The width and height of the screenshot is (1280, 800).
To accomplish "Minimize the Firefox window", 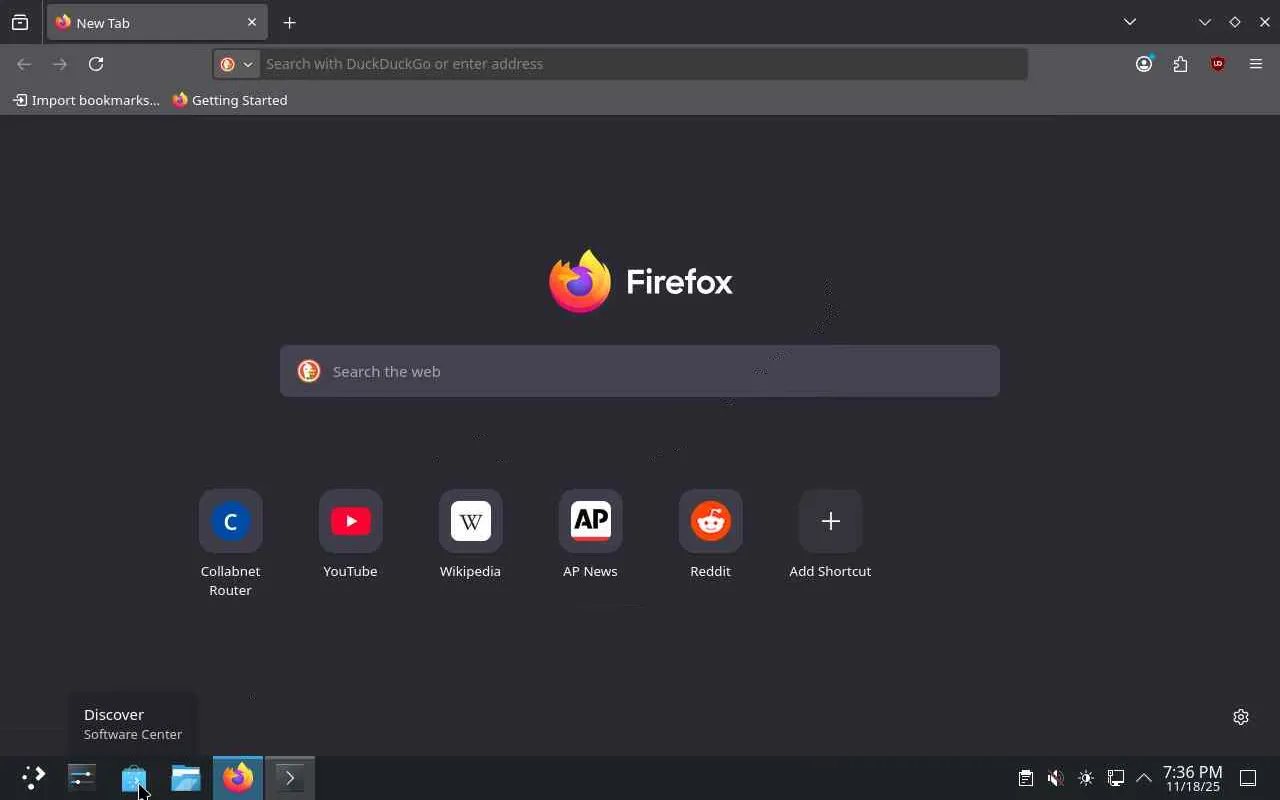I will pyautogui.click(x=1205, y=22).
